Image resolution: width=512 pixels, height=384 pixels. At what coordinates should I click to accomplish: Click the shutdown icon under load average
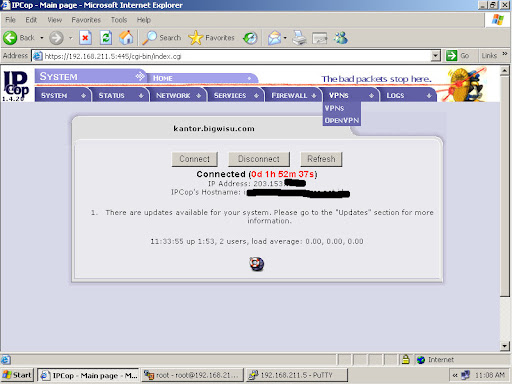256,264
